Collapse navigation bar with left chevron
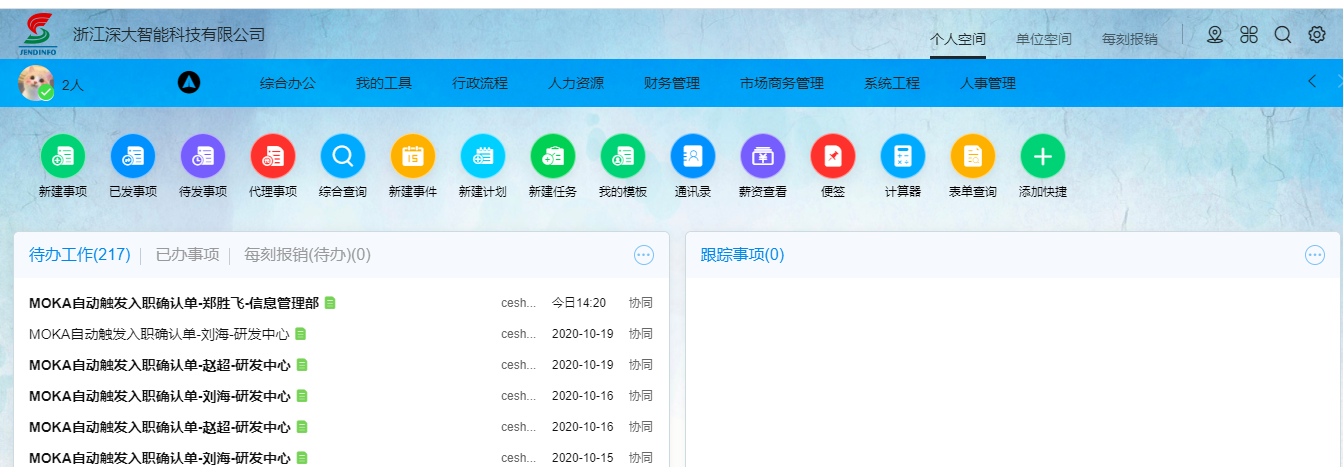1343x467 pixels. [x=1312, y=82]
